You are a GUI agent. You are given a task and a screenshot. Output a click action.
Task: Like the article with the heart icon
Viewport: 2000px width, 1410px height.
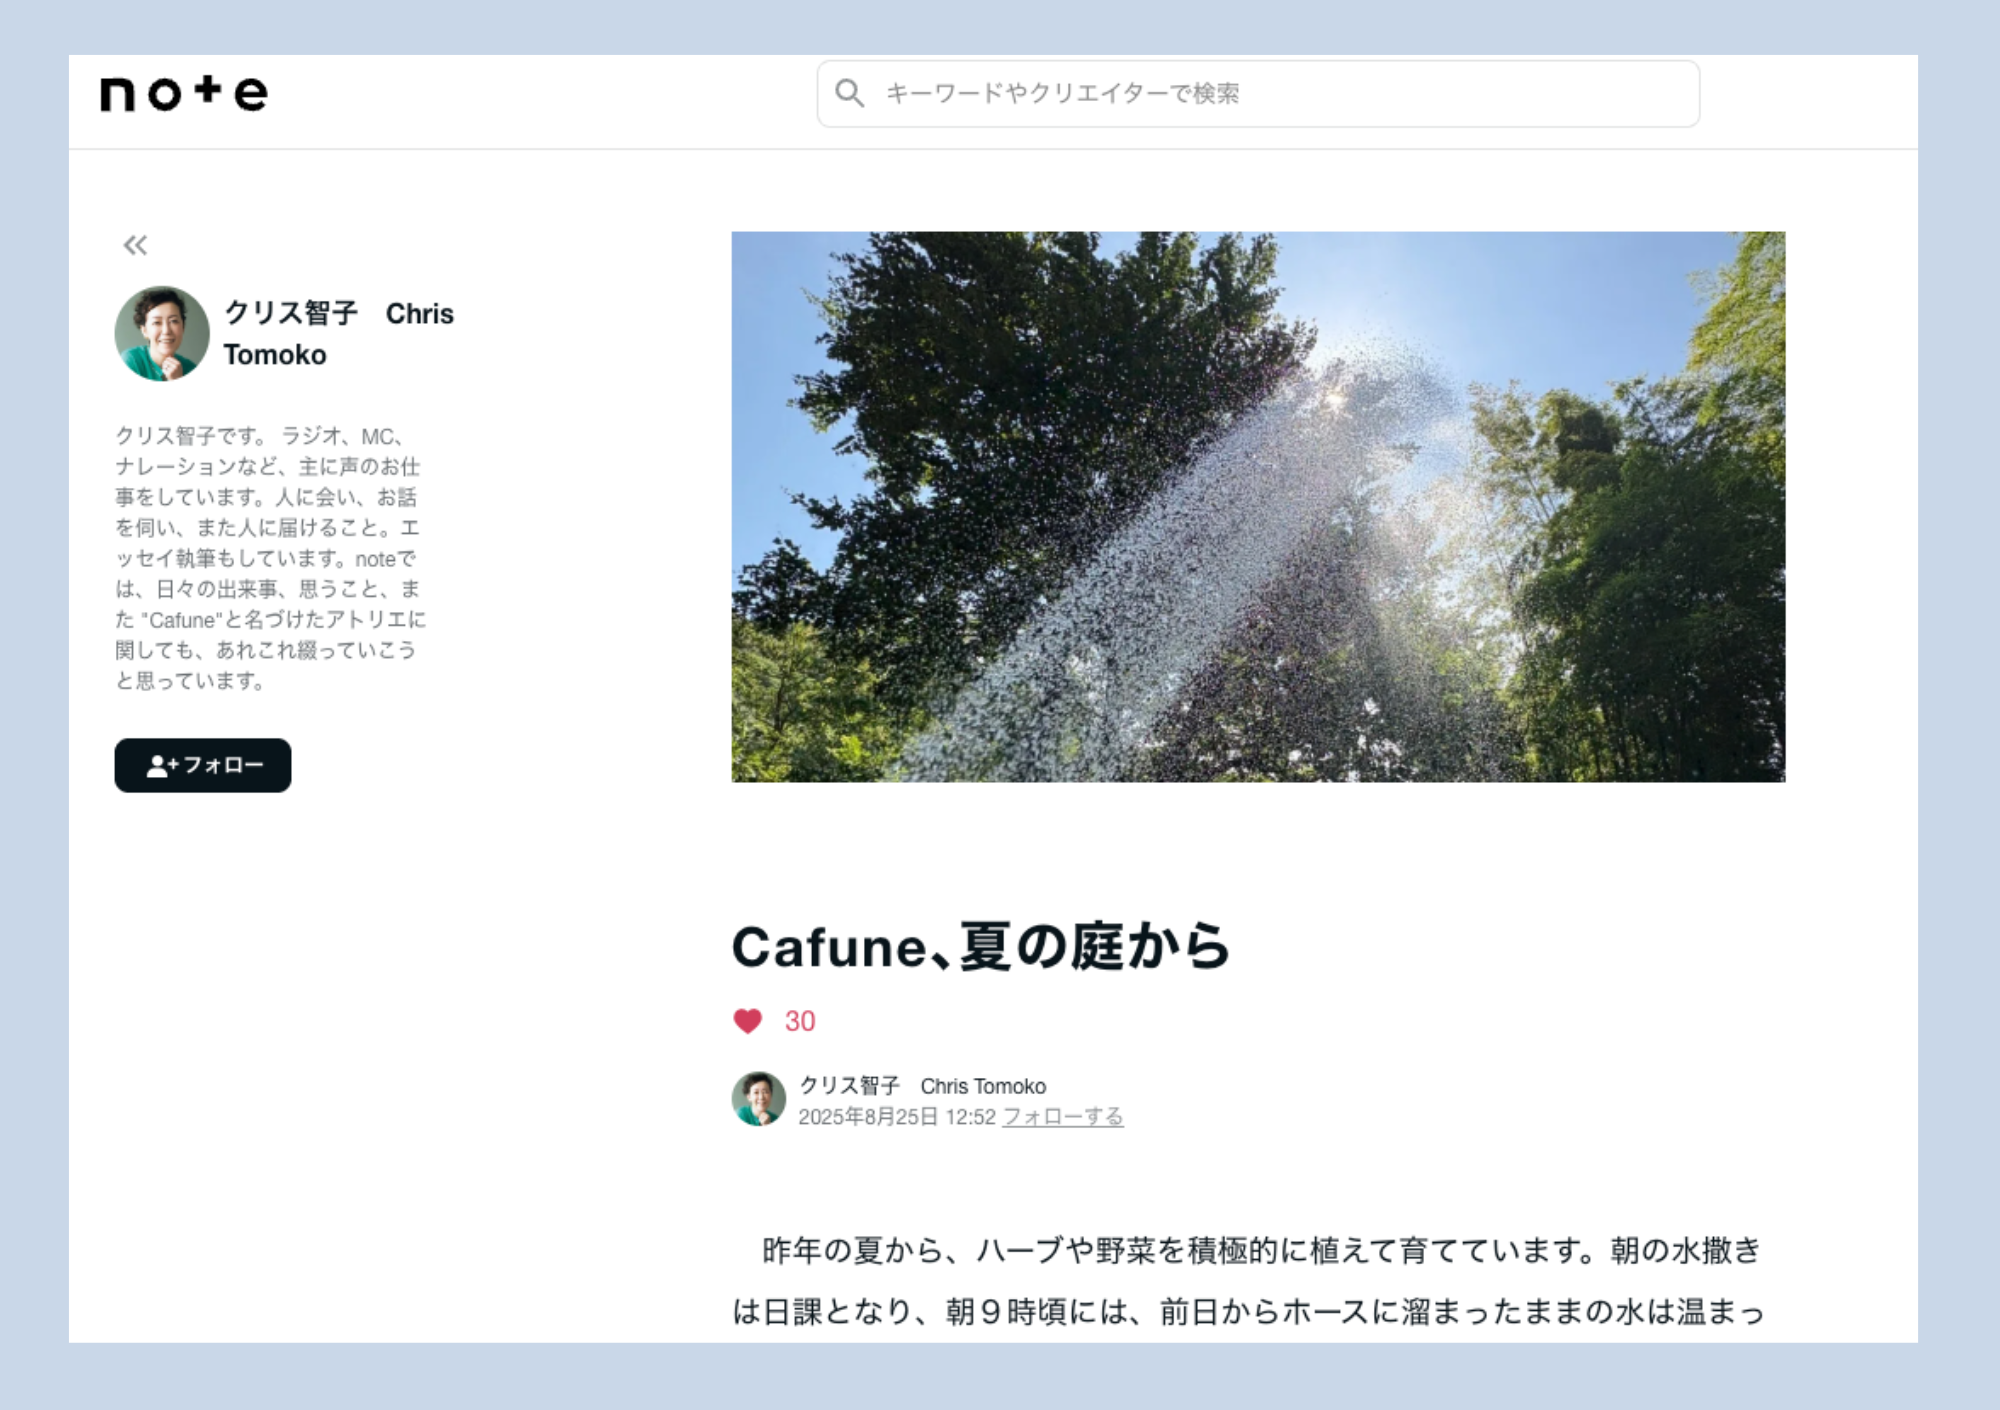(748, 1021)
